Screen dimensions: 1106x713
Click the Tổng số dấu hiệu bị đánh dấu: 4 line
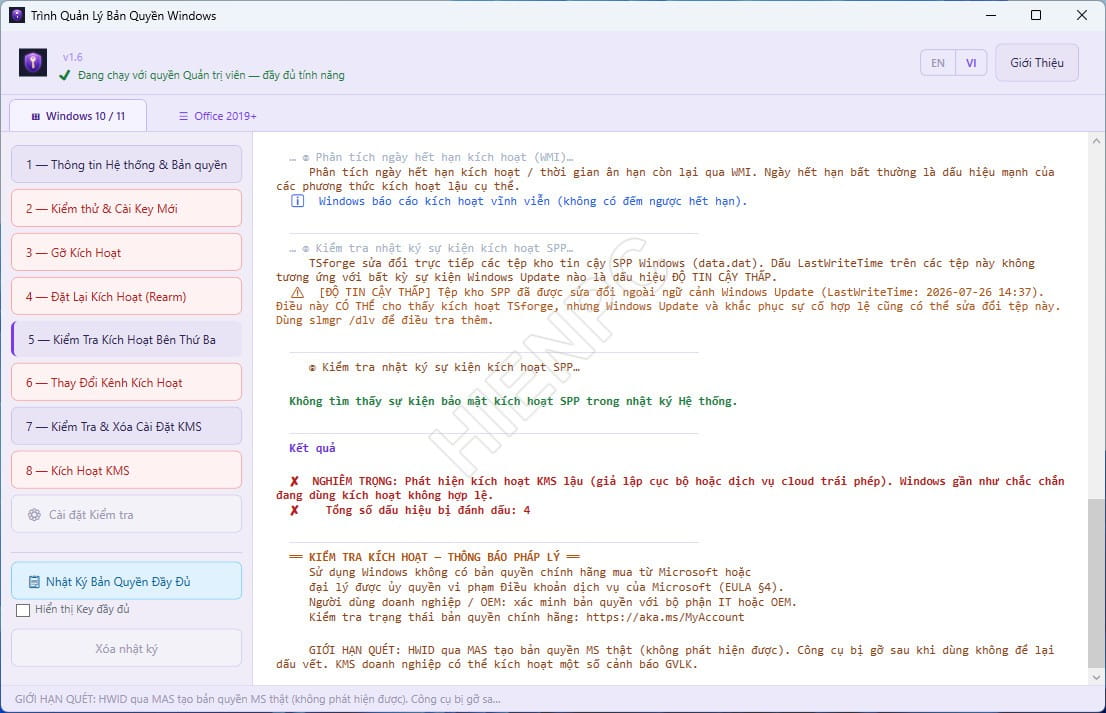(427, 510)
